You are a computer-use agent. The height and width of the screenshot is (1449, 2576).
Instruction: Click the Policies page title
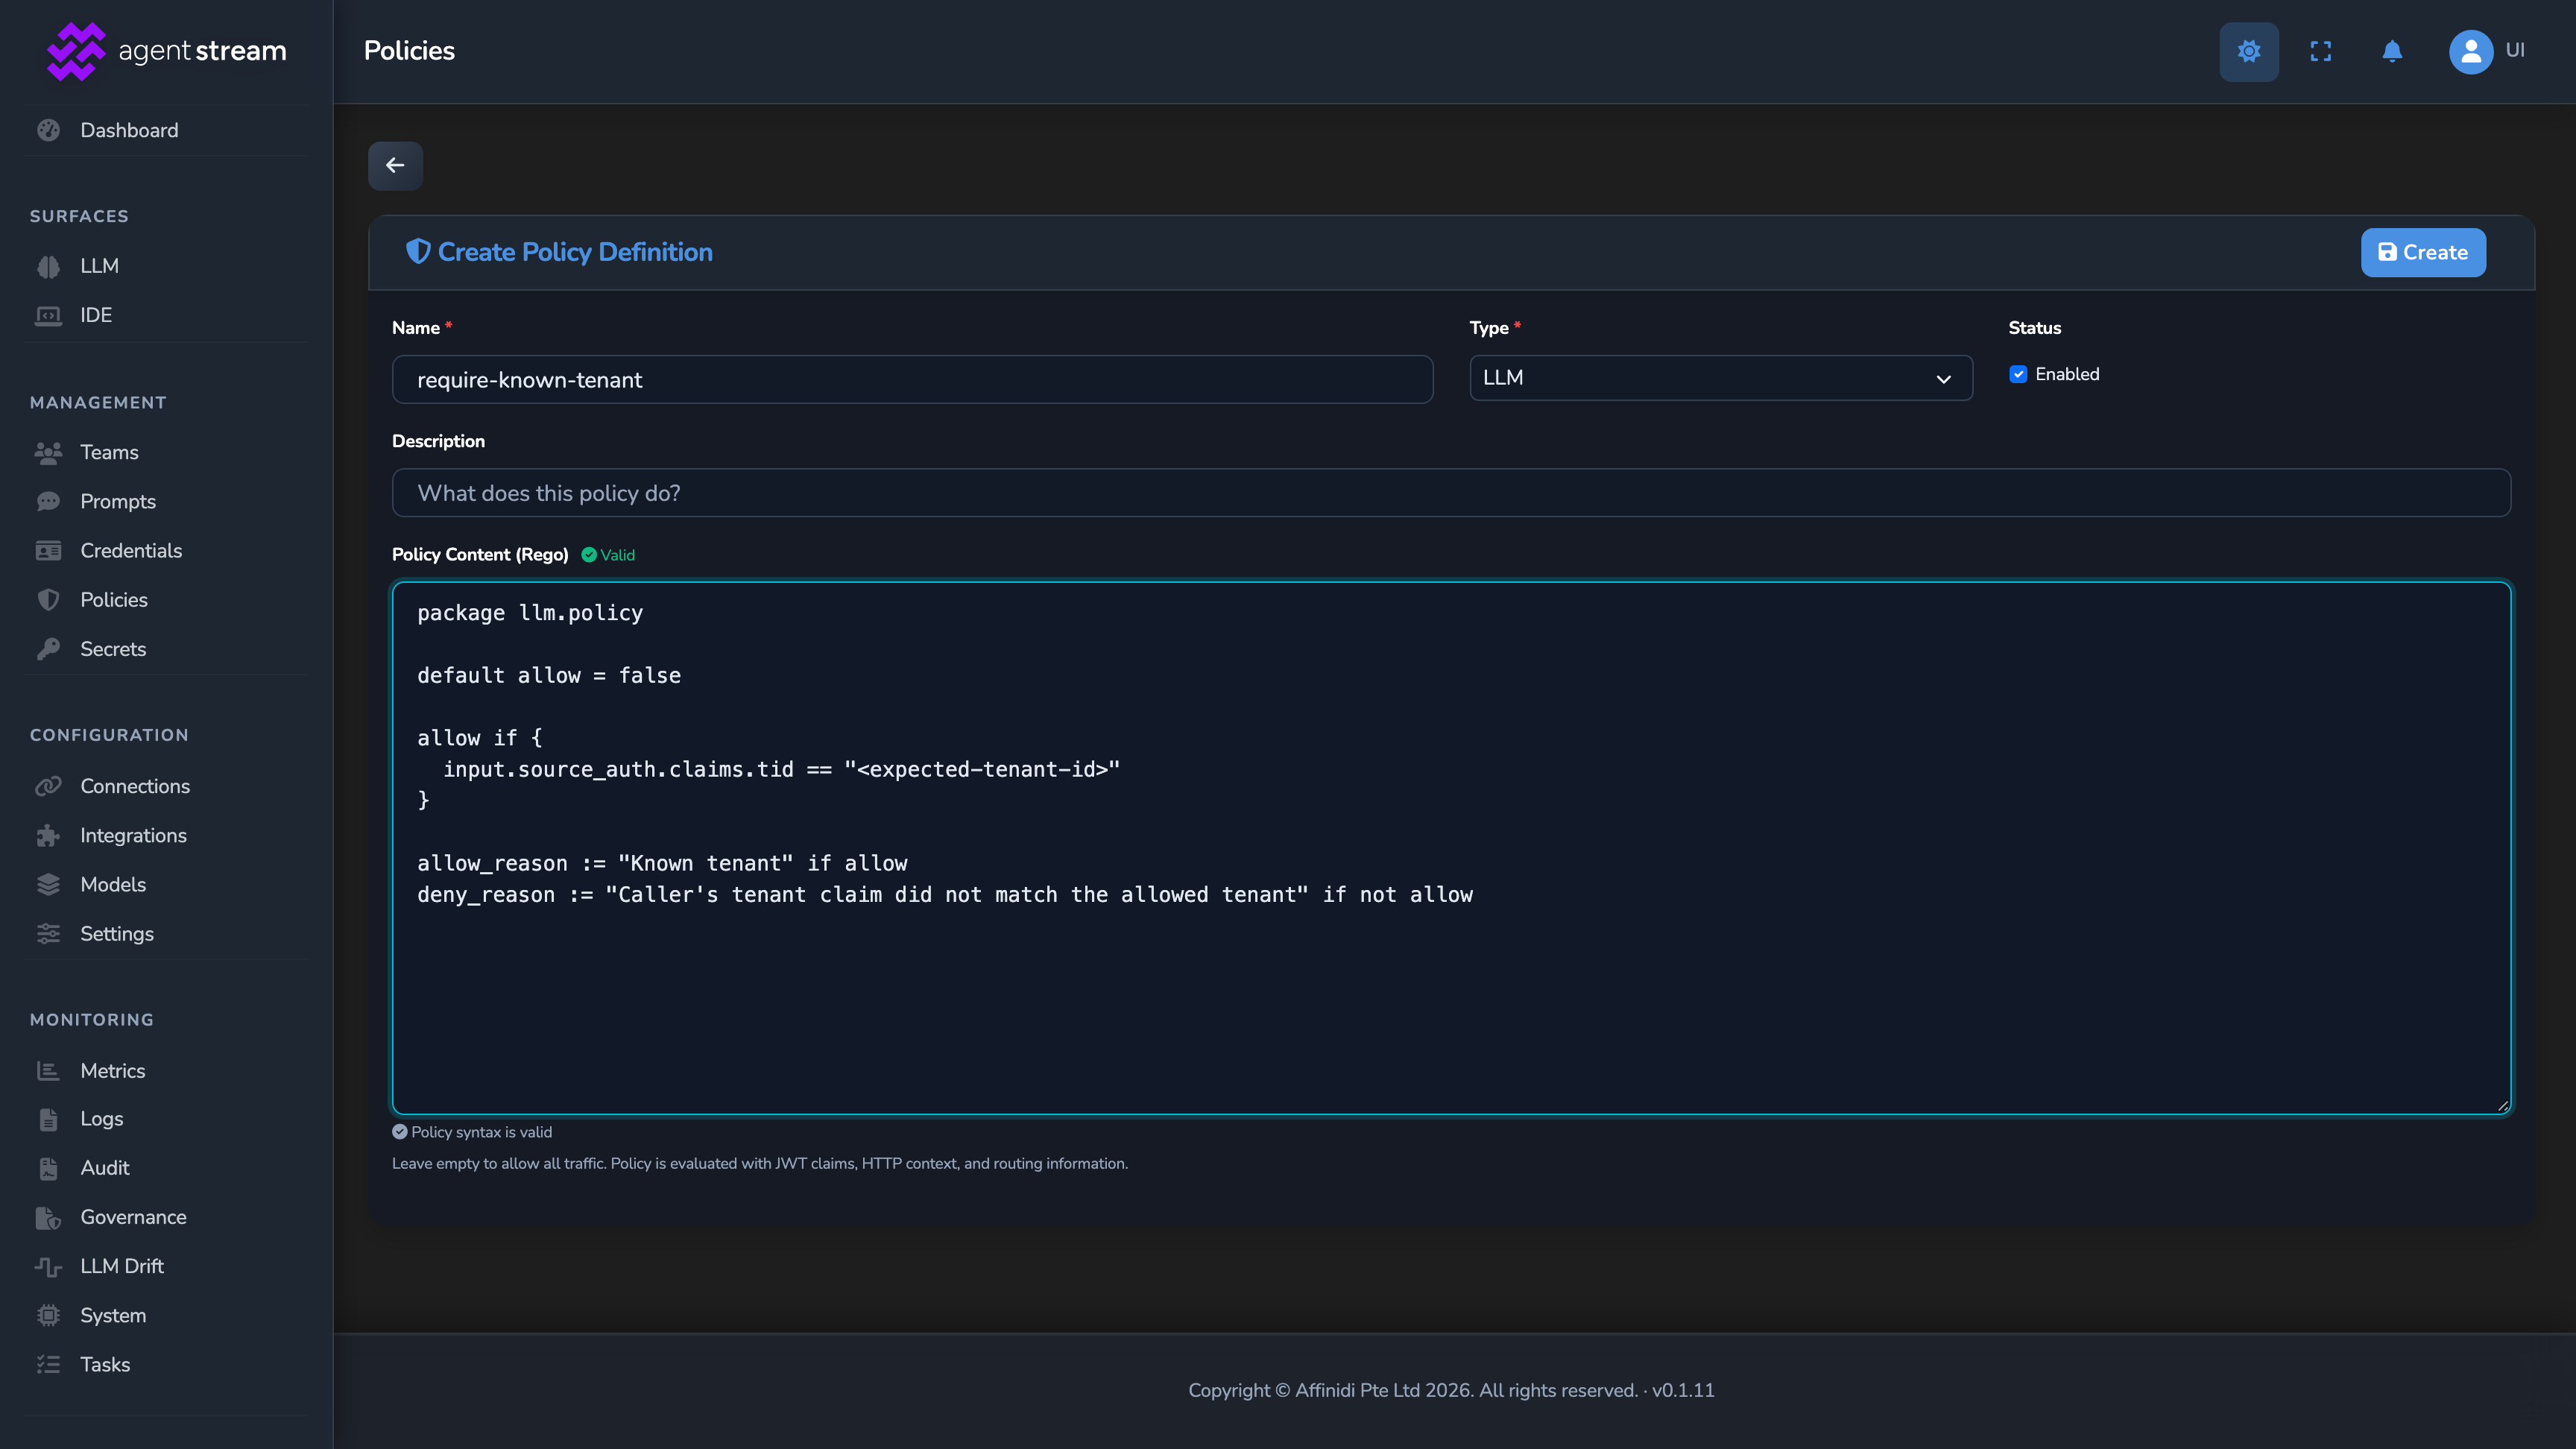click(x=409, y=51)
